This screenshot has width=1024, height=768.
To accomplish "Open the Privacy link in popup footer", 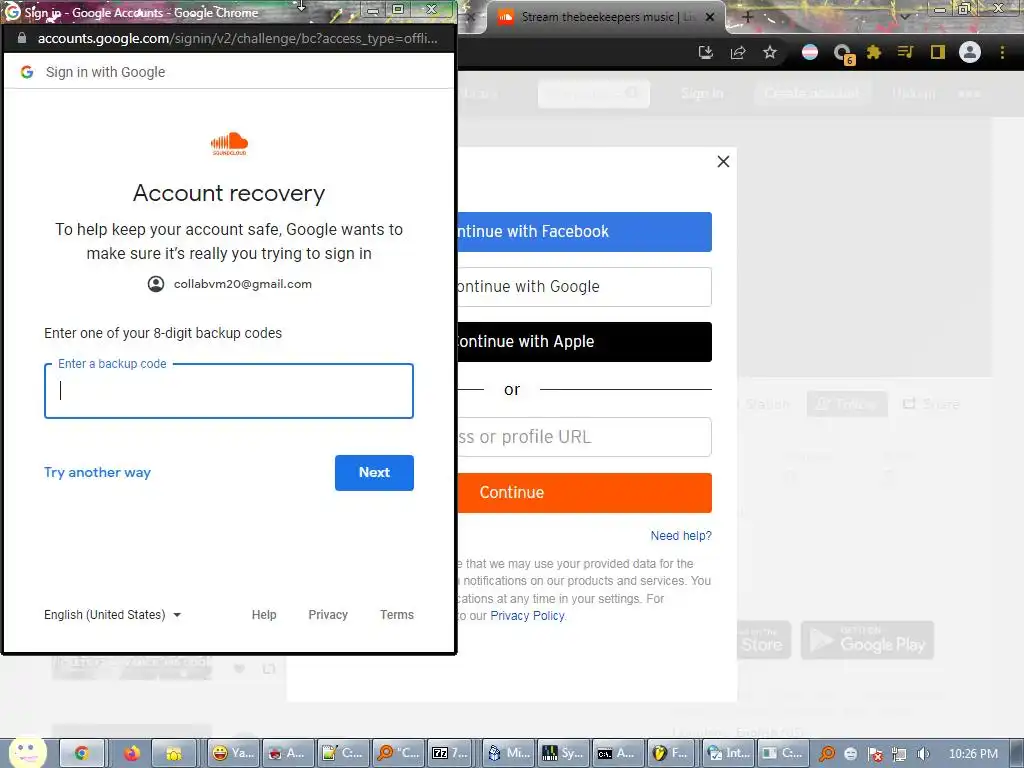I will (328, 615).
